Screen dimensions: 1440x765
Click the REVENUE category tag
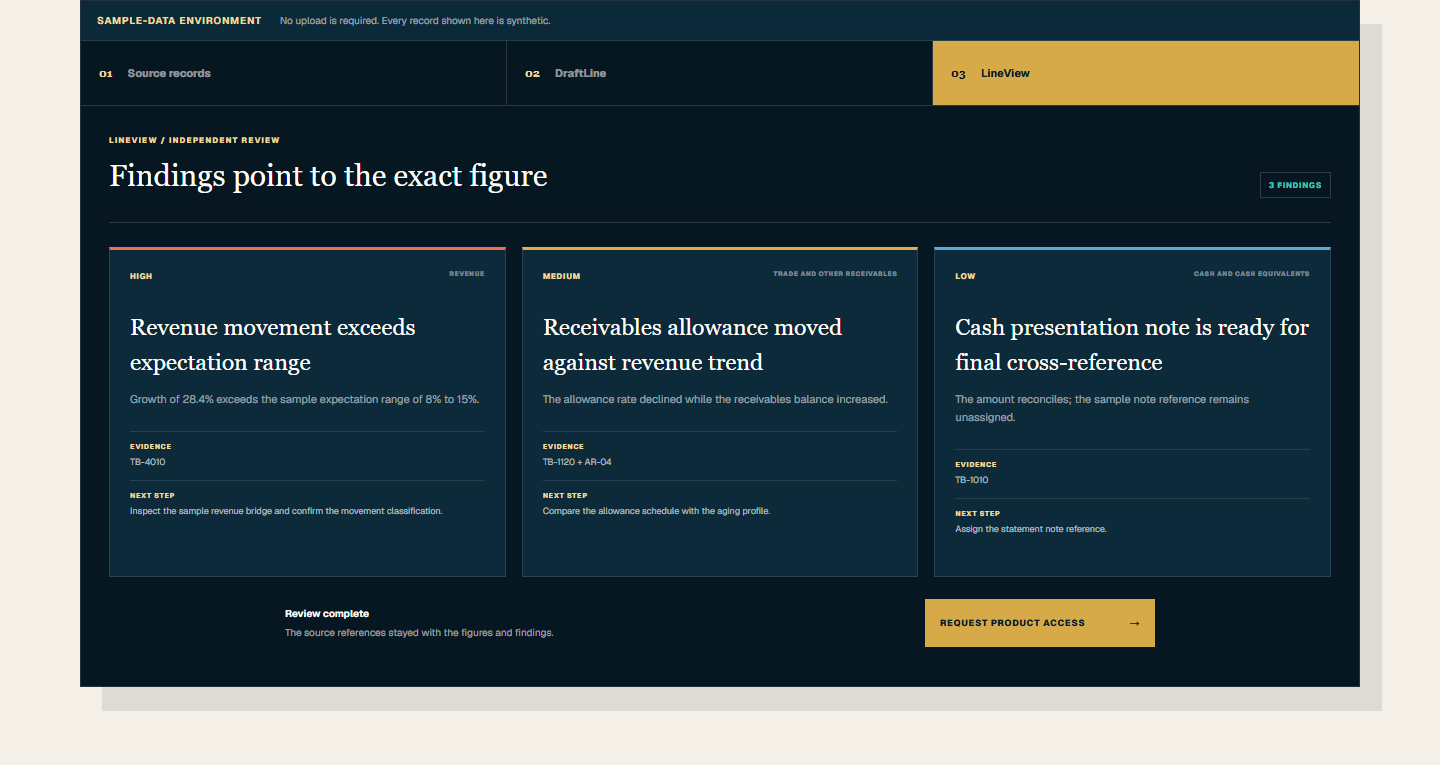coord(467,274)
